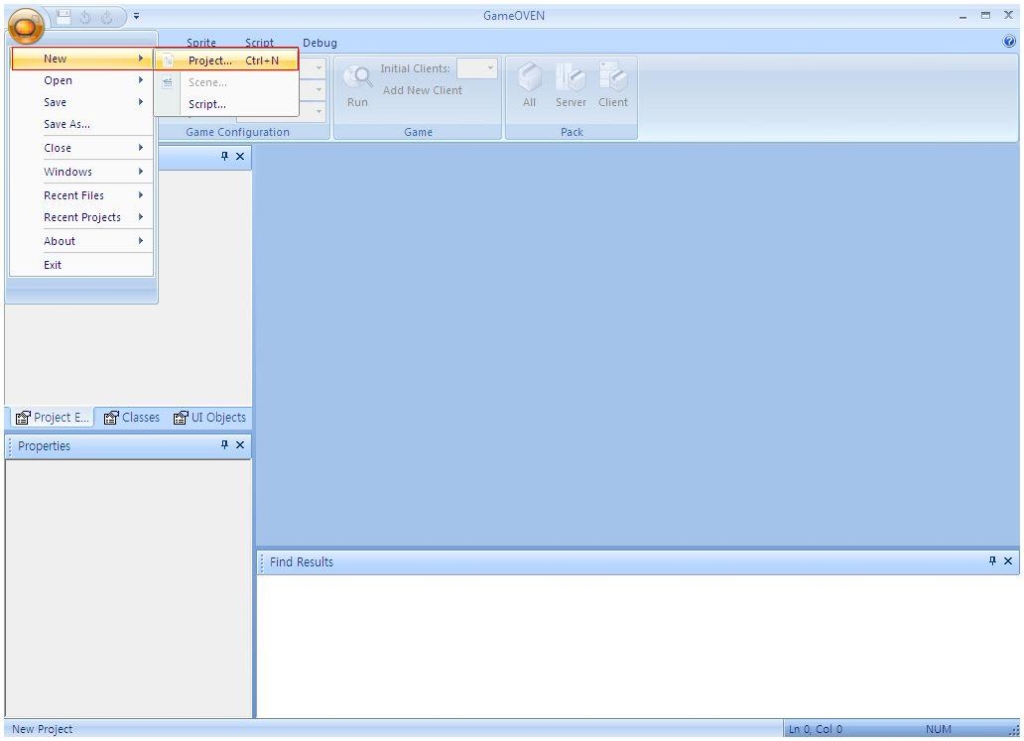Expand the Close submenu arrow
Viewport: 1024px width, 741px height.
[x=140, y=148]
